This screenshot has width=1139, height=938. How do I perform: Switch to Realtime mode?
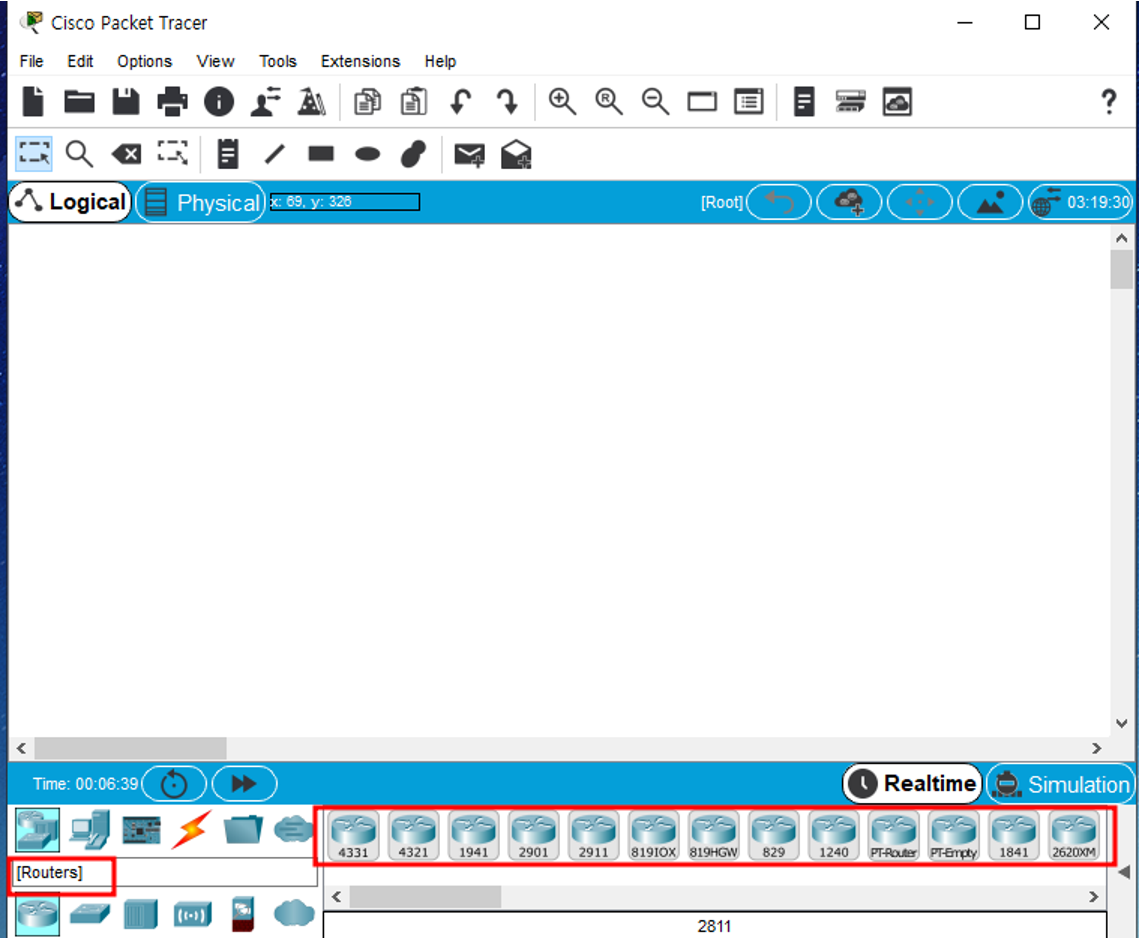pyautogui.click(x=913, y=784)
